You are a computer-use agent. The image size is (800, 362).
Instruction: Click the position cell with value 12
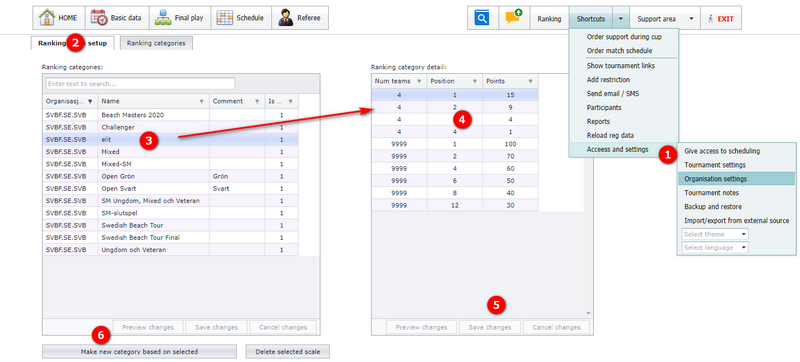point(455,205)
